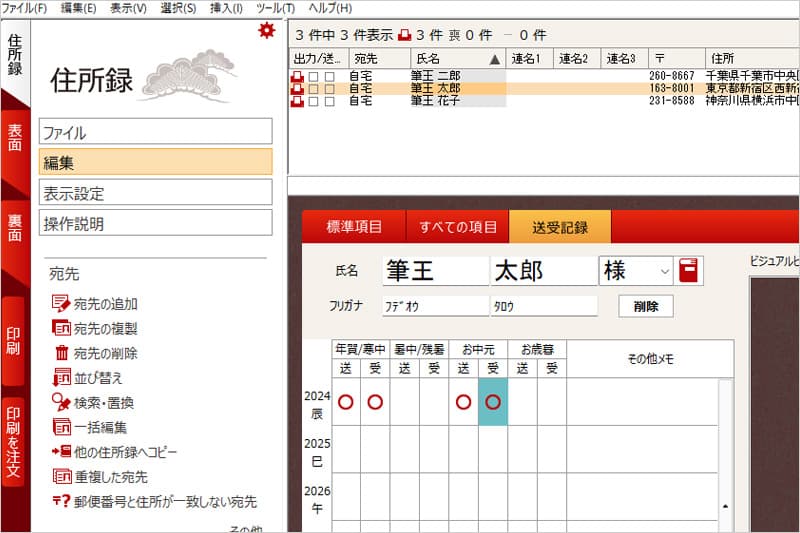Open the 選択(S) menu

click(178, 8)
